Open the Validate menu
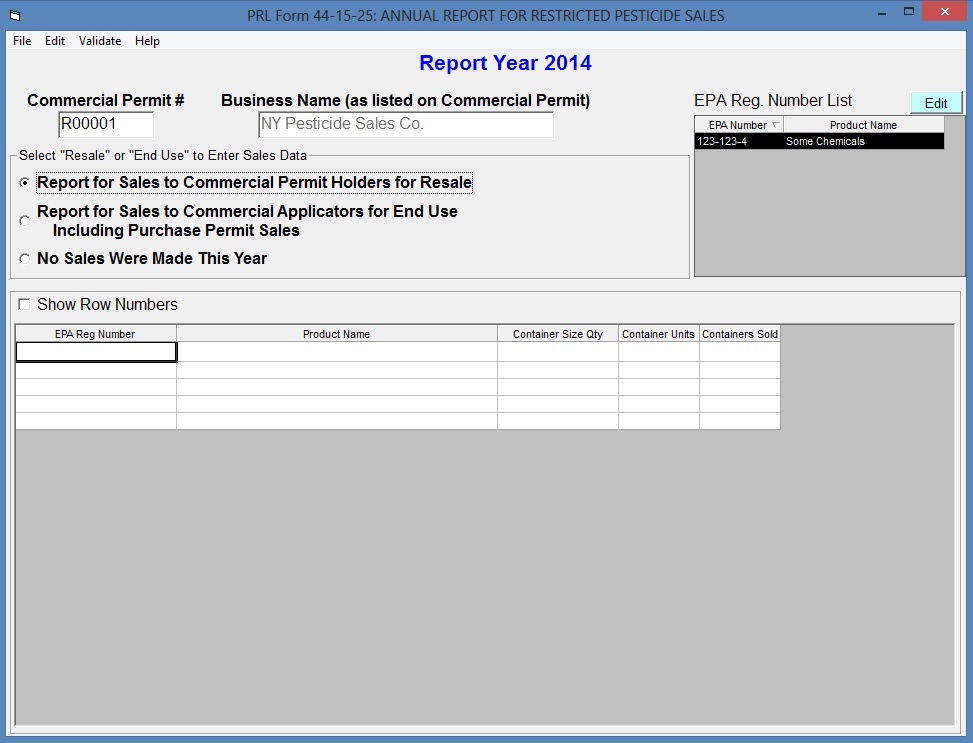 [x=100, y=41]
